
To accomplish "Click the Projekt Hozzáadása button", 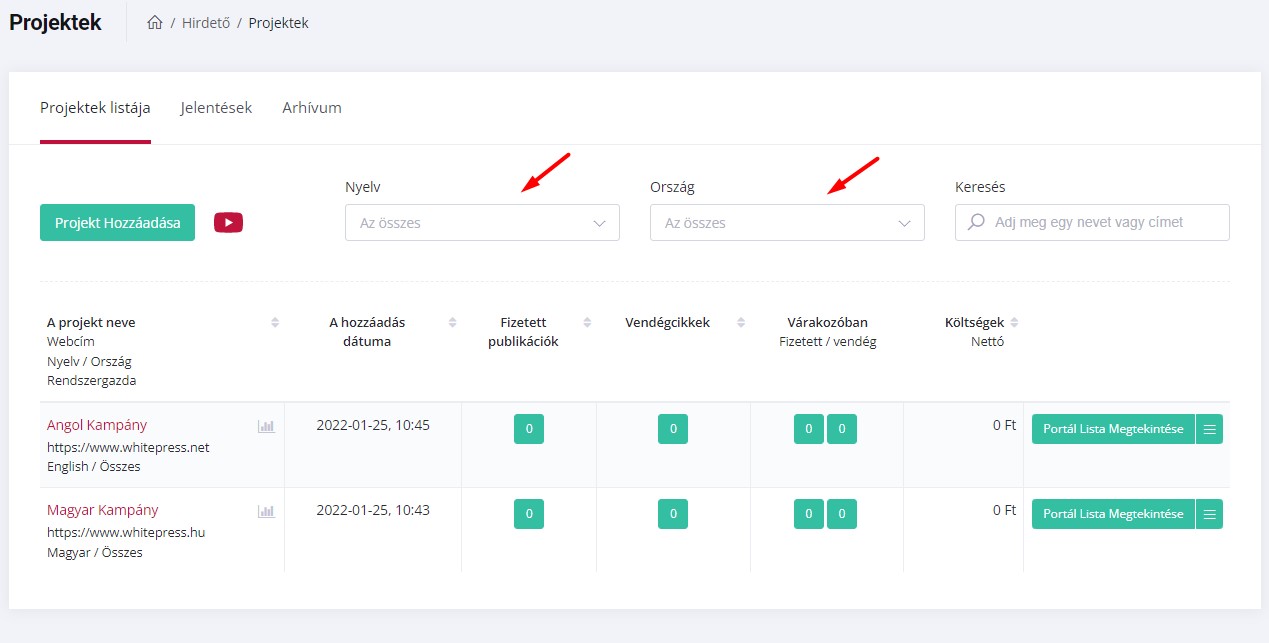I will [x=117, y=223].
